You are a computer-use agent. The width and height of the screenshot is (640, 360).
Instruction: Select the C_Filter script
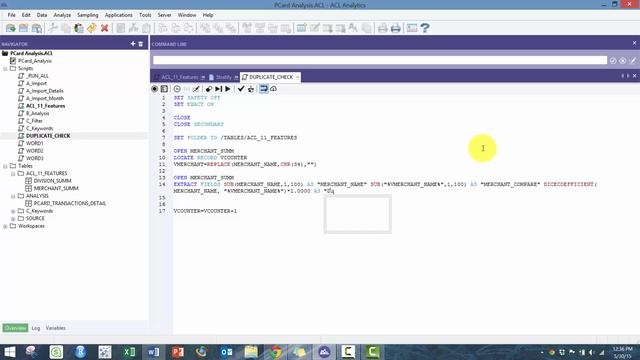(34, 121)
